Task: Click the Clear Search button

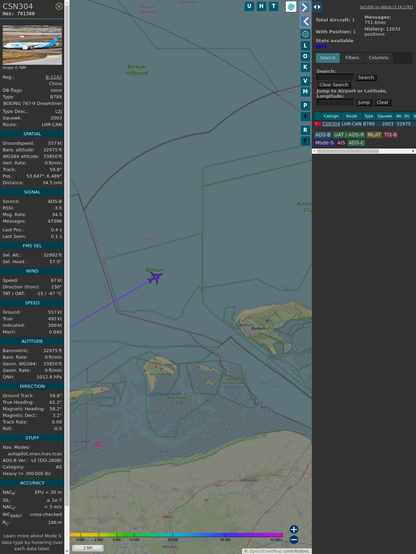Action: pyautogui.click(x=334, y=84)
